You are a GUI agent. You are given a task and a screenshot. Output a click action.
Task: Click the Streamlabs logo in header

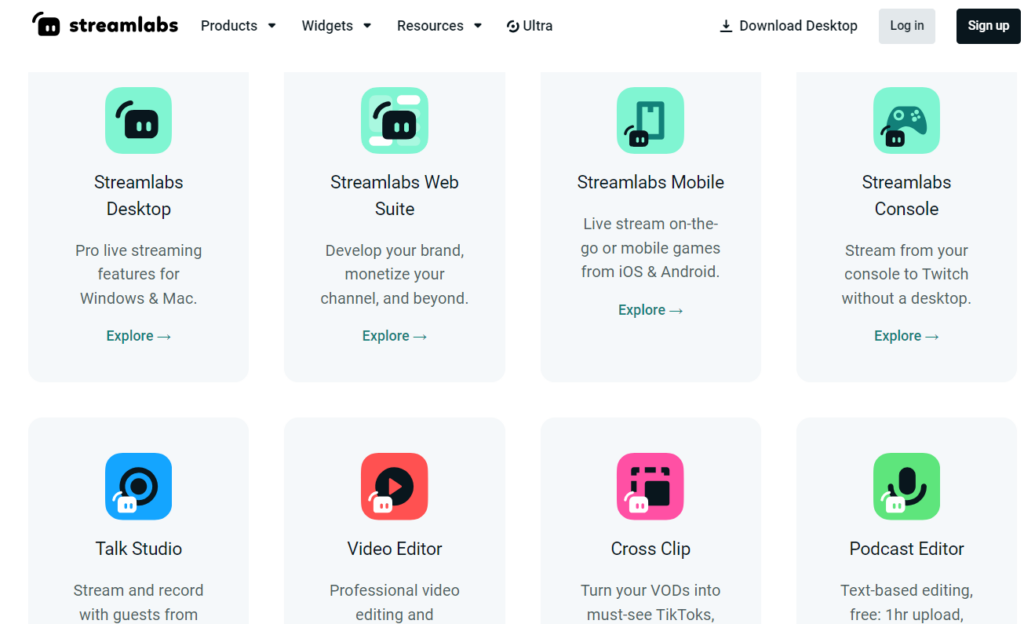105,25
